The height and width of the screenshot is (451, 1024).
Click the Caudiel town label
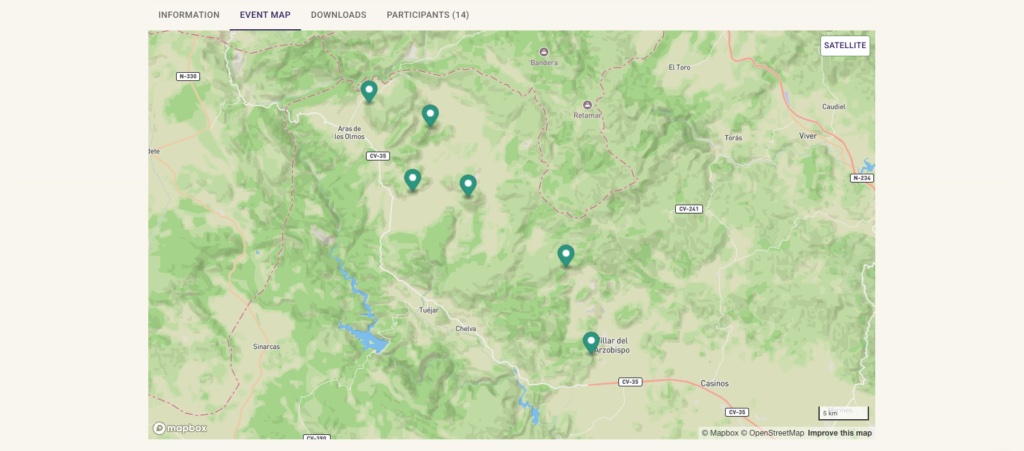[834, 106]
